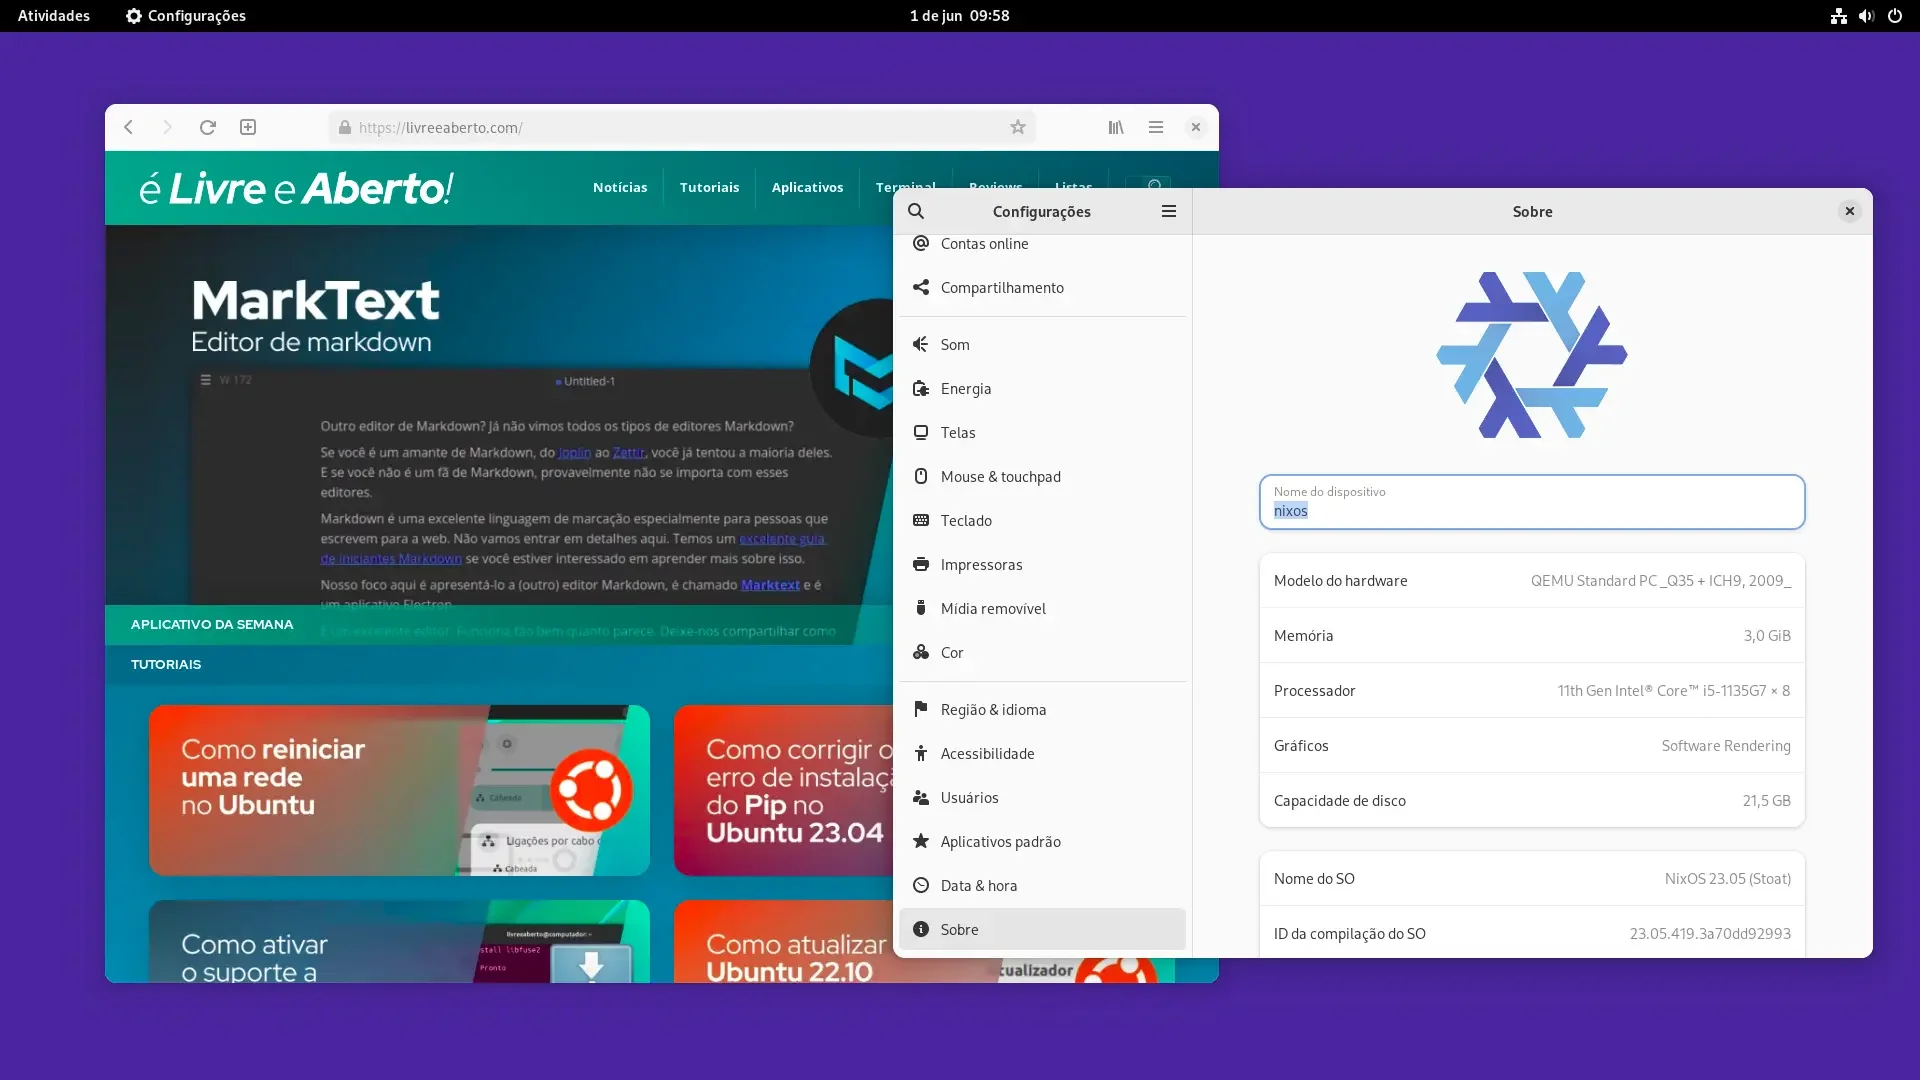Click ID da compilação do SO row
Image resolution: width=1920 pixels, height=1080 pixels.
1532,934
